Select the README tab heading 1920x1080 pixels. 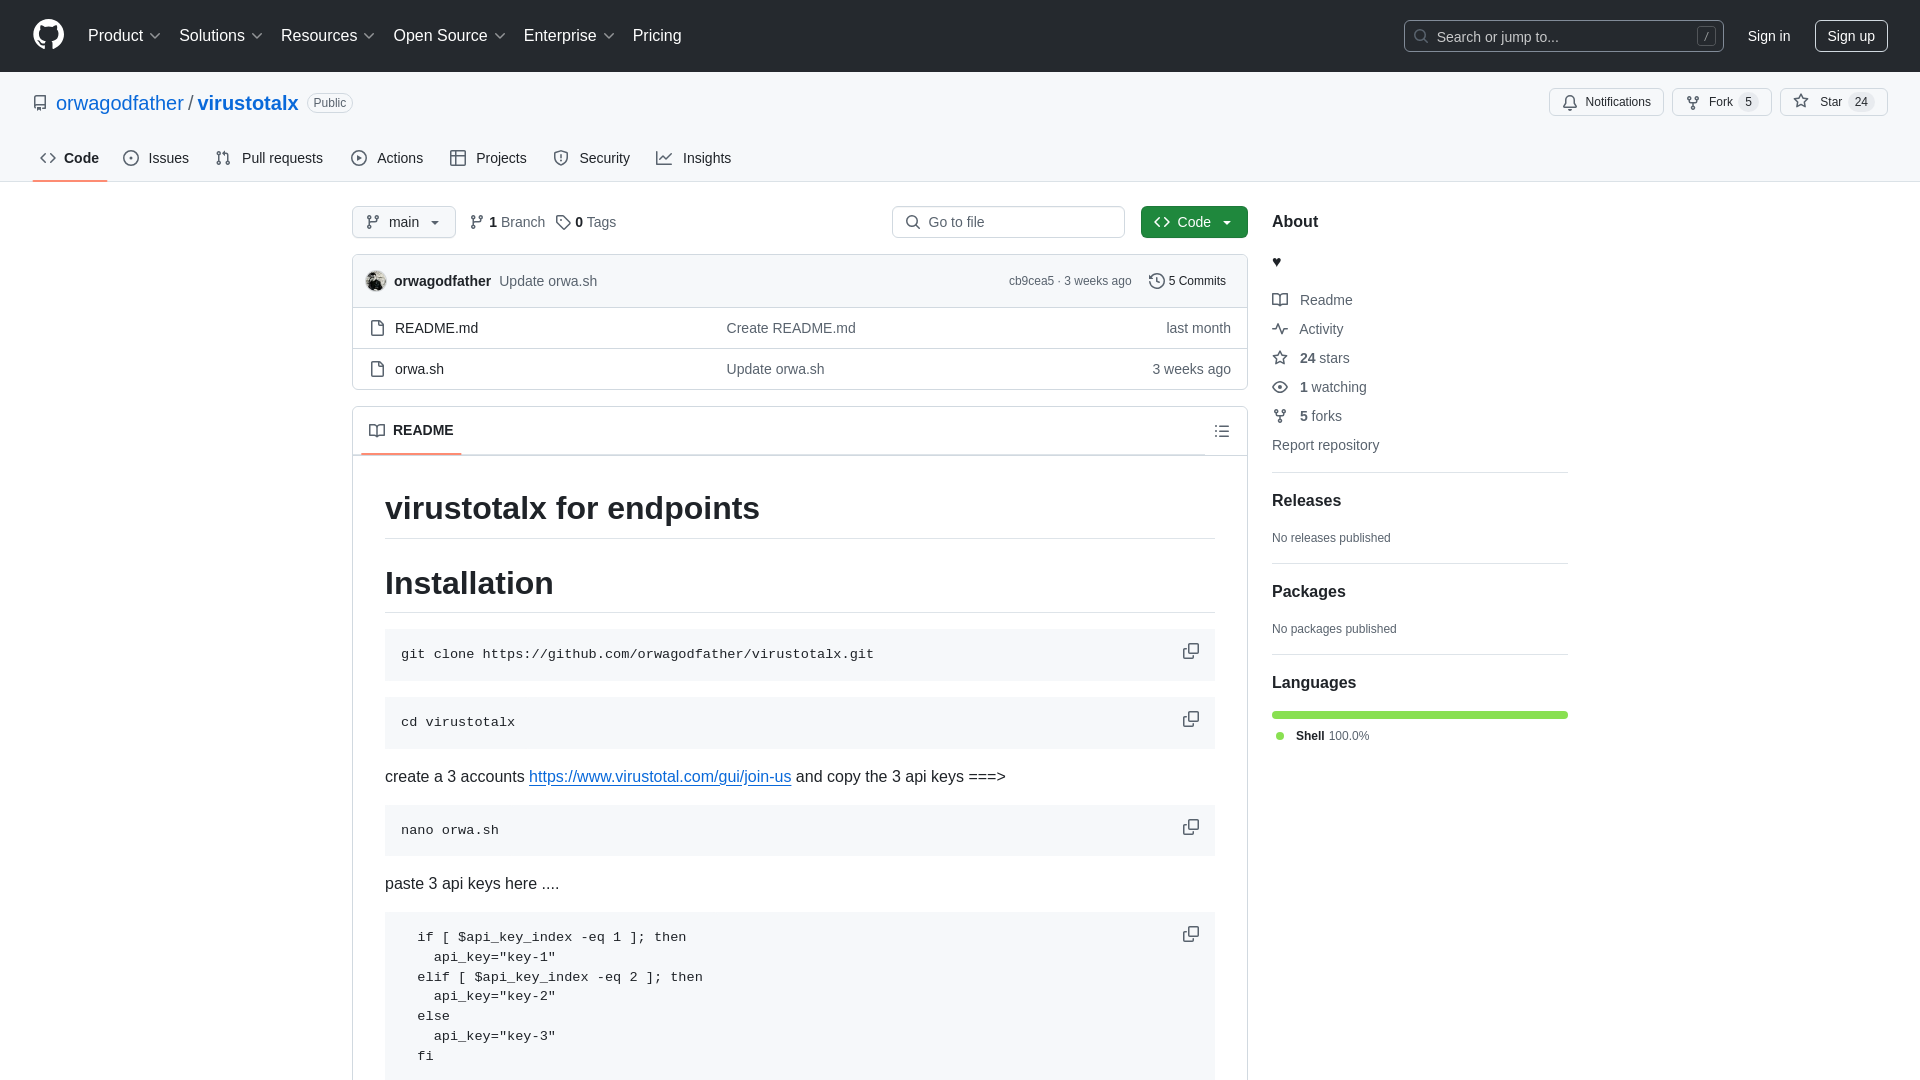pyautogui.click(x=411, y=430)
